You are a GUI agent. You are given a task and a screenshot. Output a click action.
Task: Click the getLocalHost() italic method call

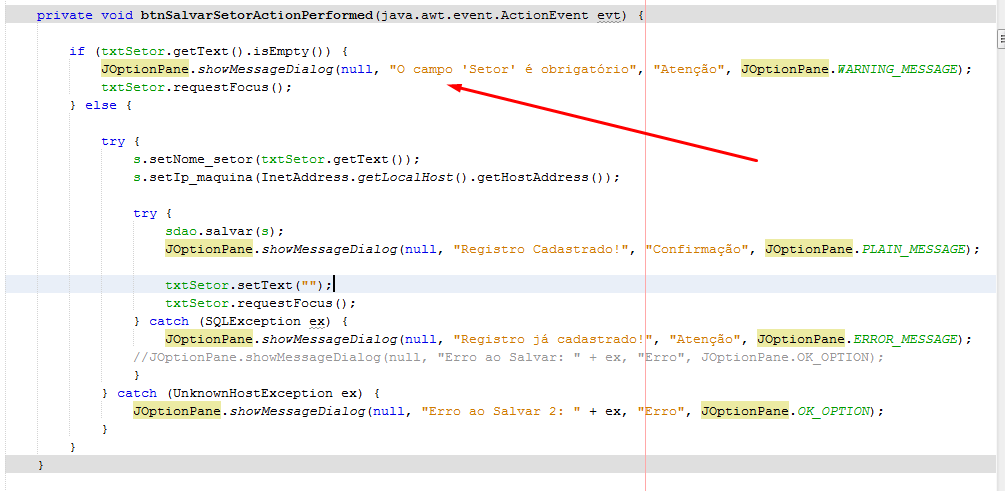(411, 177)
